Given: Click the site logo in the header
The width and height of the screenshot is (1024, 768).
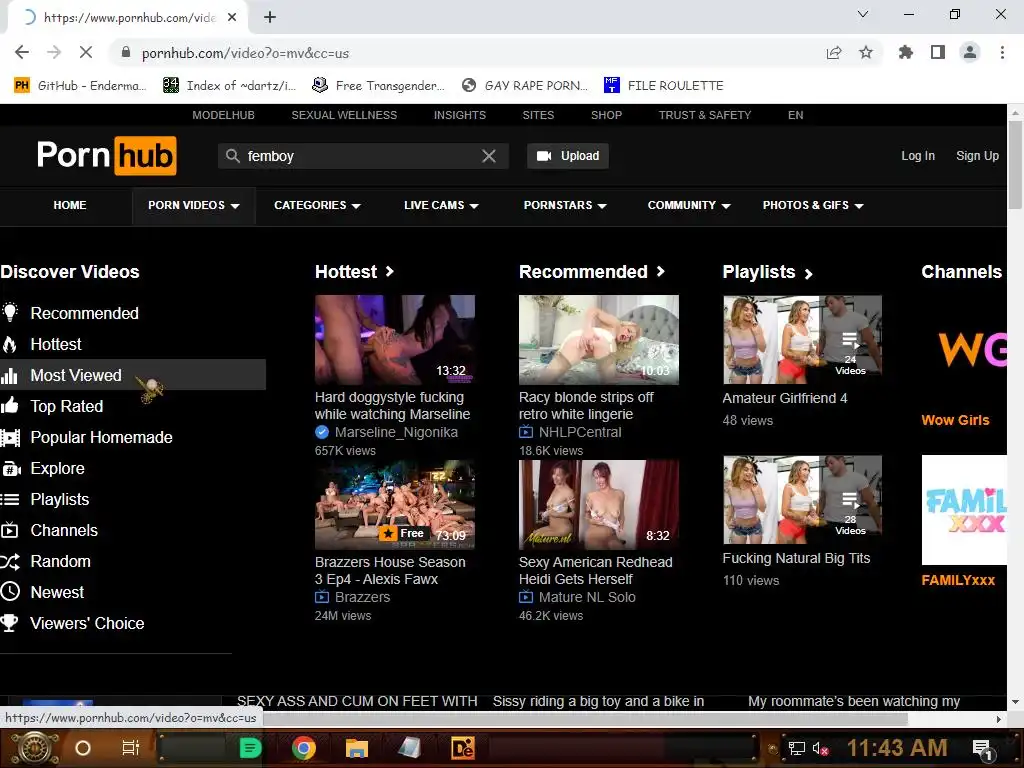Looking at the screenshot, I should 107,155.
